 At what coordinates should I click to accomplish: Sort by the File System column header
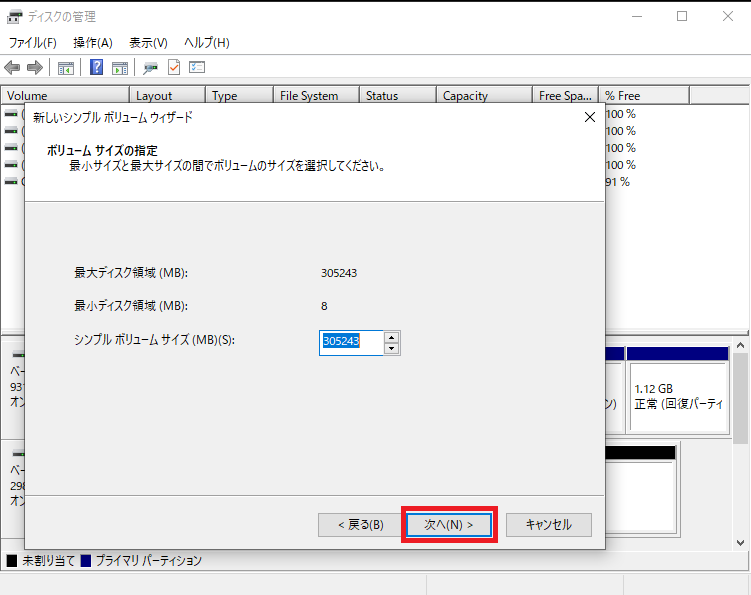pos(317,96)
